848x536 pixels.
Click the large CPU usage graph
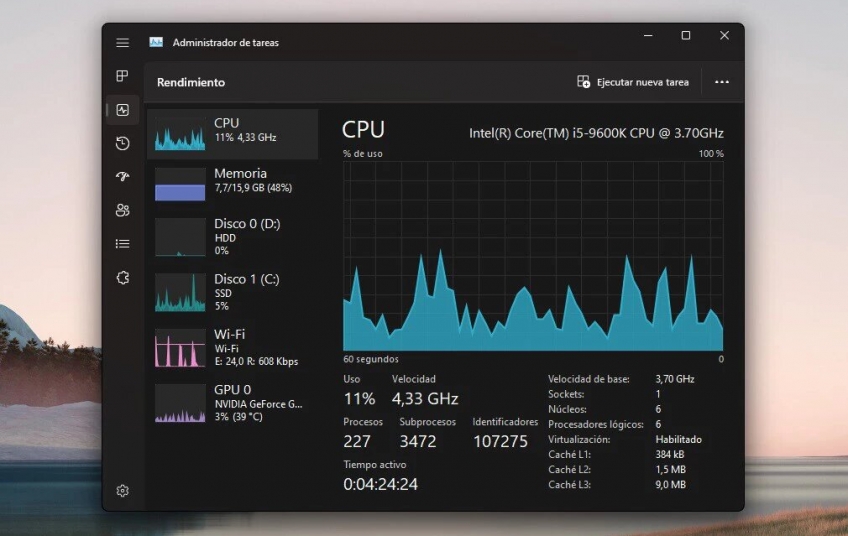click(x=532, y=256)
